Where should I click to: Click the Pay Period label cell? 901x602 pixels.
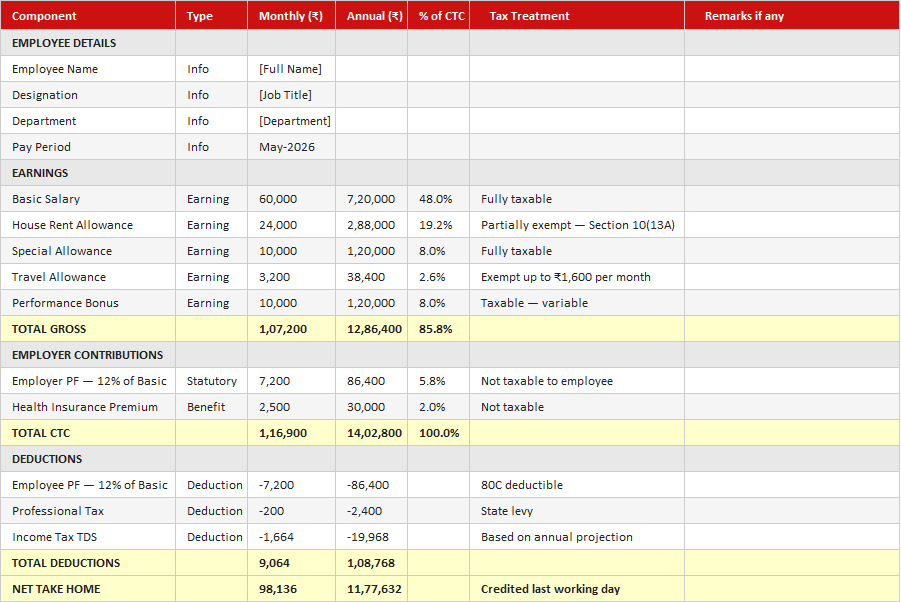[88, 147]
